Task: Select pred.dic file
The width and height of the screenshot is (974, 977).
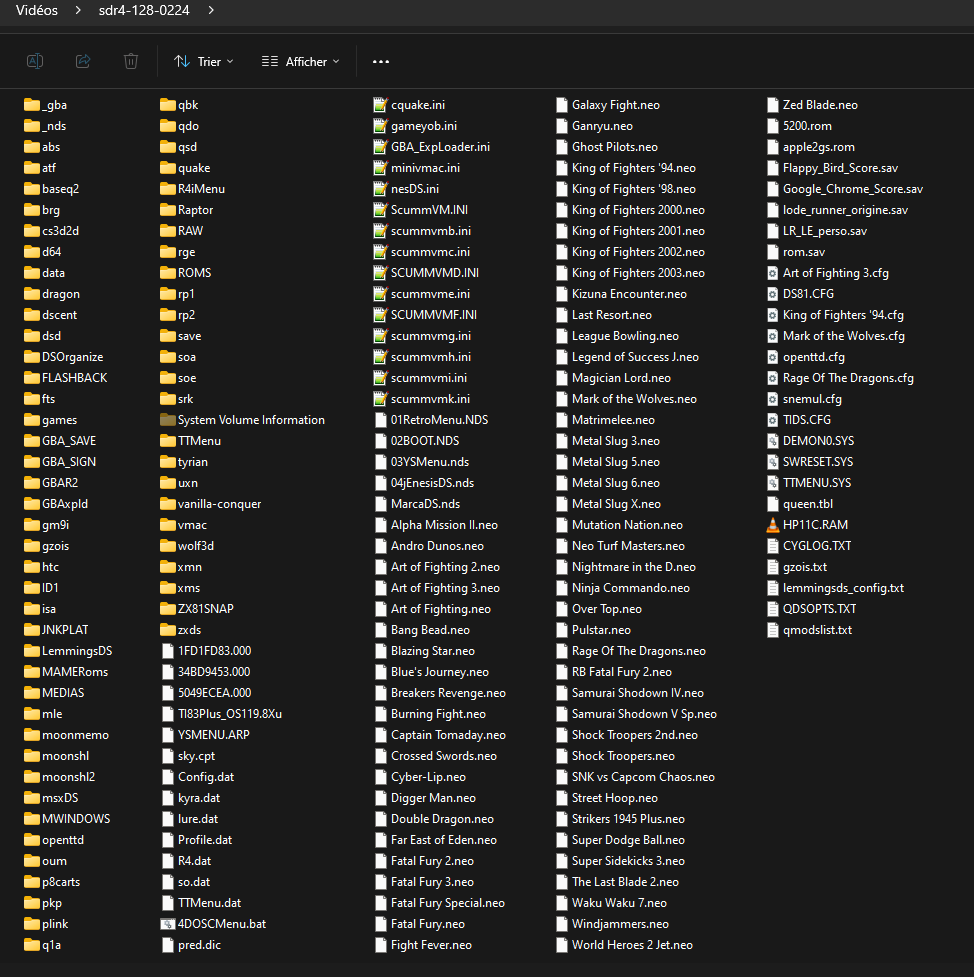Action: 191,945
